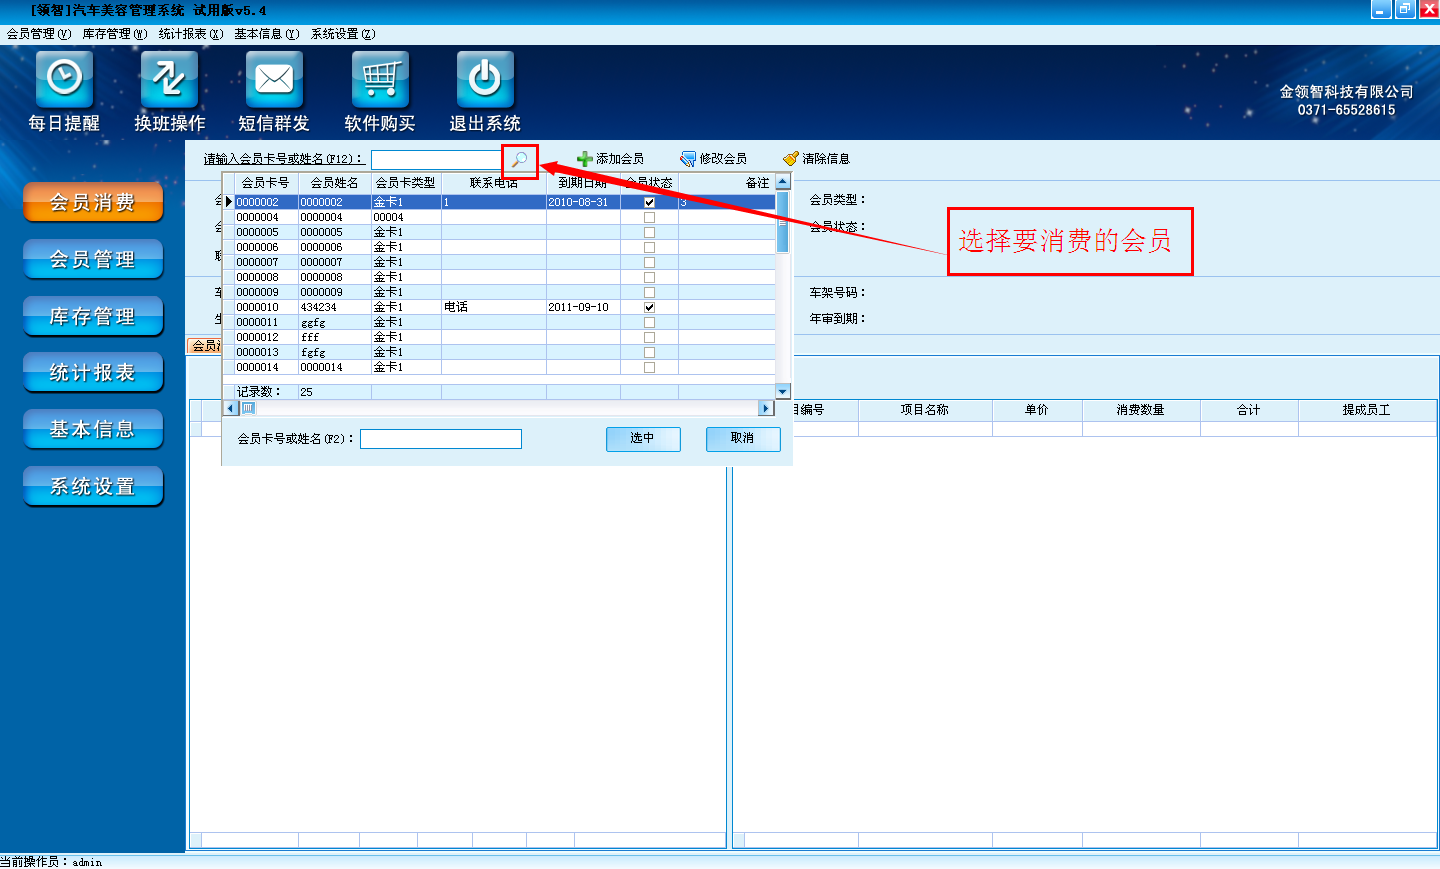Open the 会员管理 menu in menu bar
Image resolution: width=1440 pixels, height=869 pixels.
(39, 34)
